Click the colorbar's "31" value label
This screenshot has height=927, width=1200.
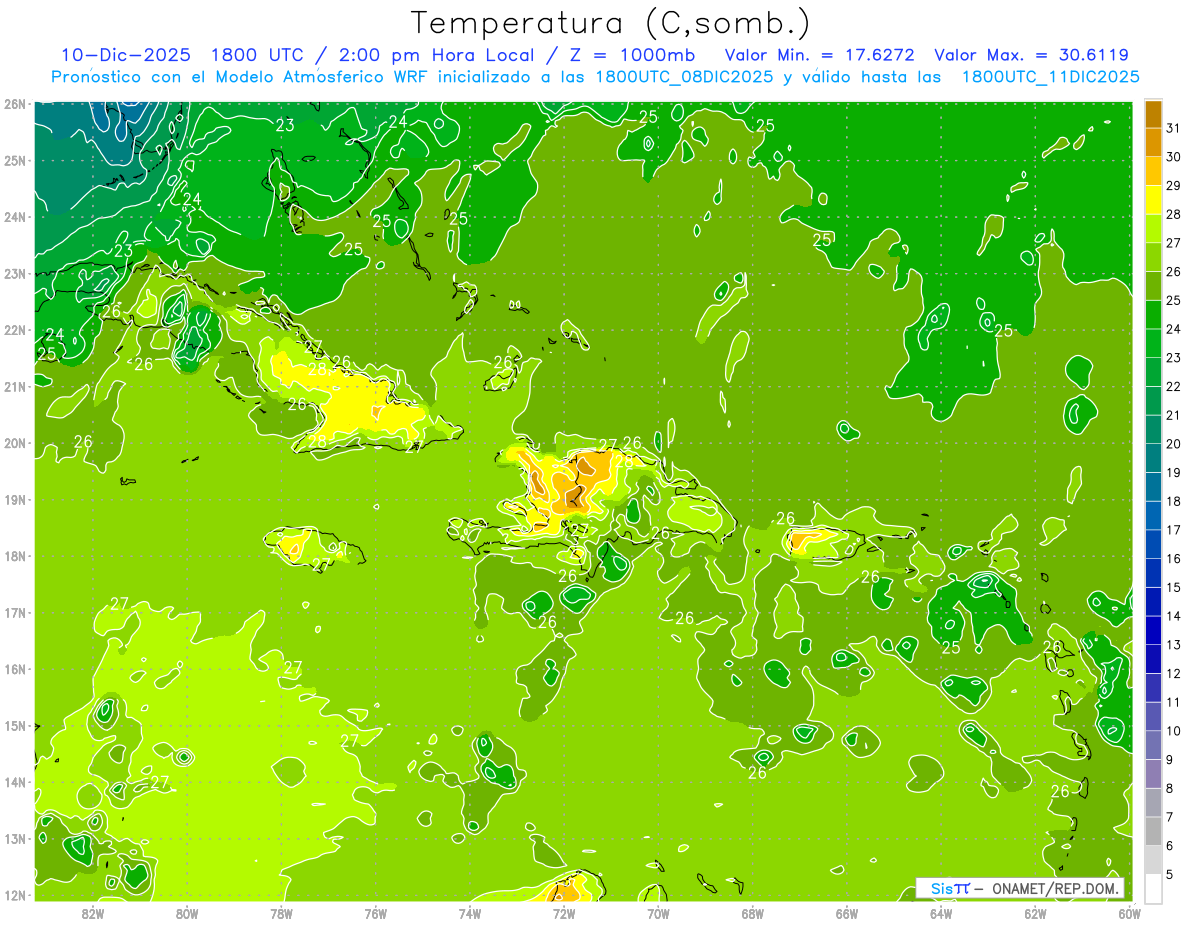(1174, 129)
